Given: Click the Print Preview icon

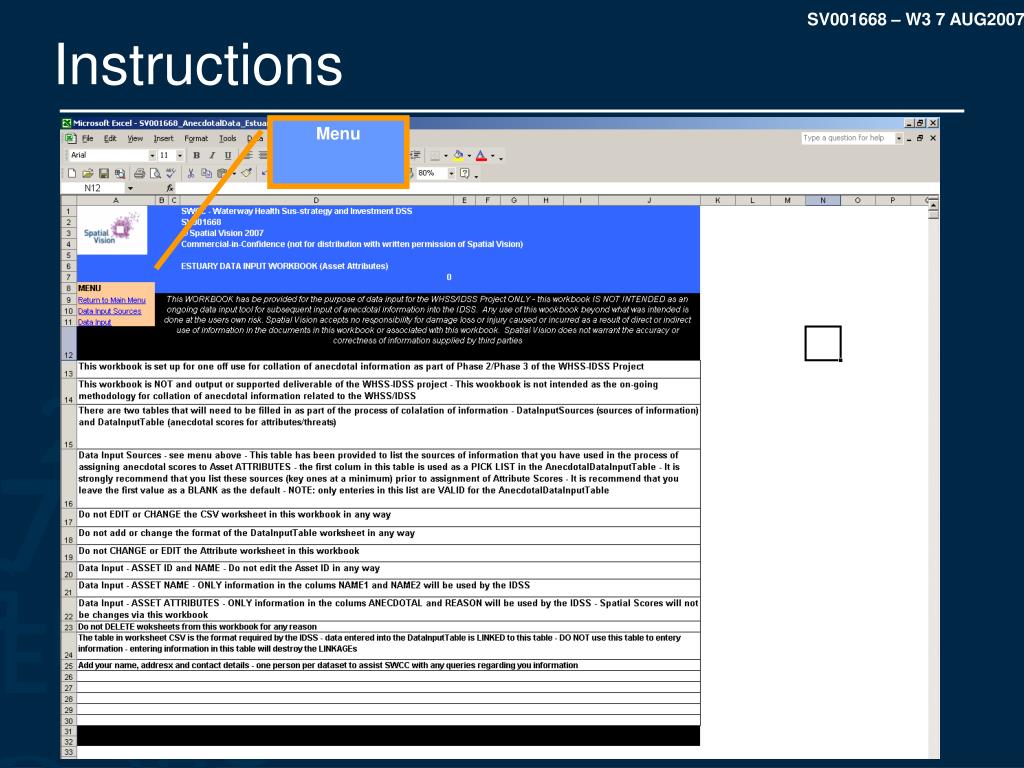Looking at the screenshot, I should pyautogui.click(x=155, y=173).
